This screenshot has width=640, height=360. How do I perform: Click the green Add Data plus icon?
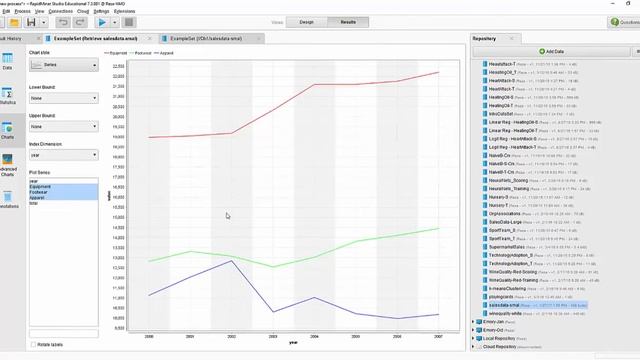pyautogui.click(x=542, y=51)
